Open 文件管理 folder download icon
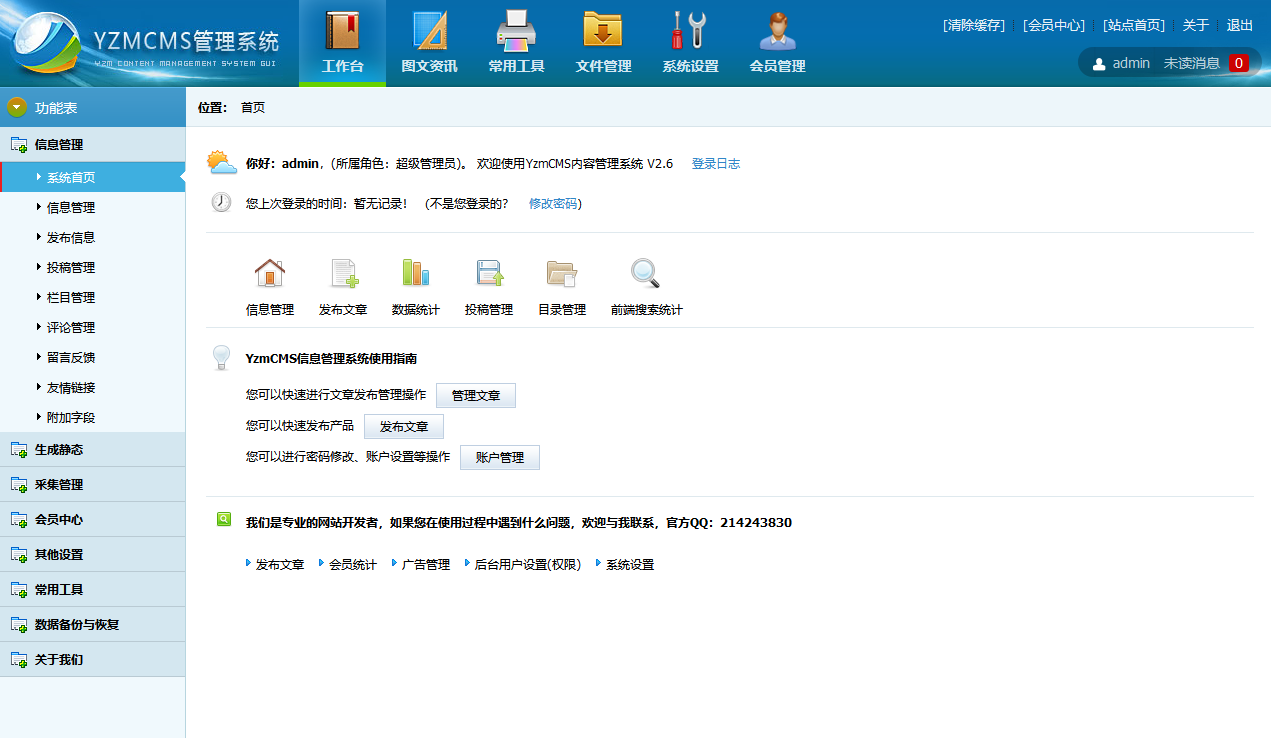The image size is (1271, 738). (x=603, y=31)
